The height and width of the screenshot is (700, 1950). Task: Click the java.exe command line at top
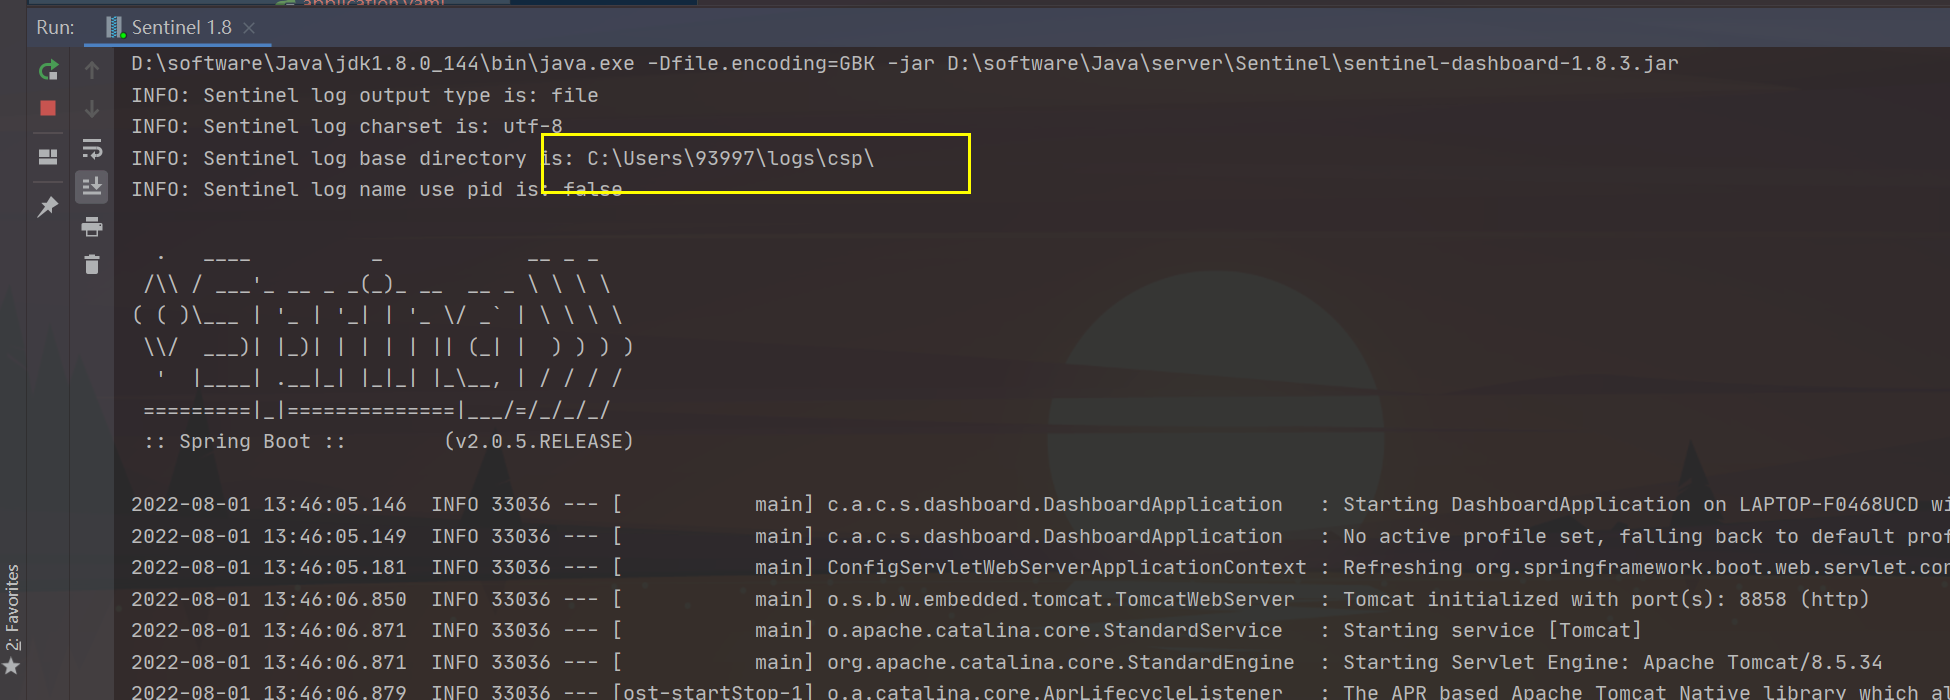click(905, 64)
